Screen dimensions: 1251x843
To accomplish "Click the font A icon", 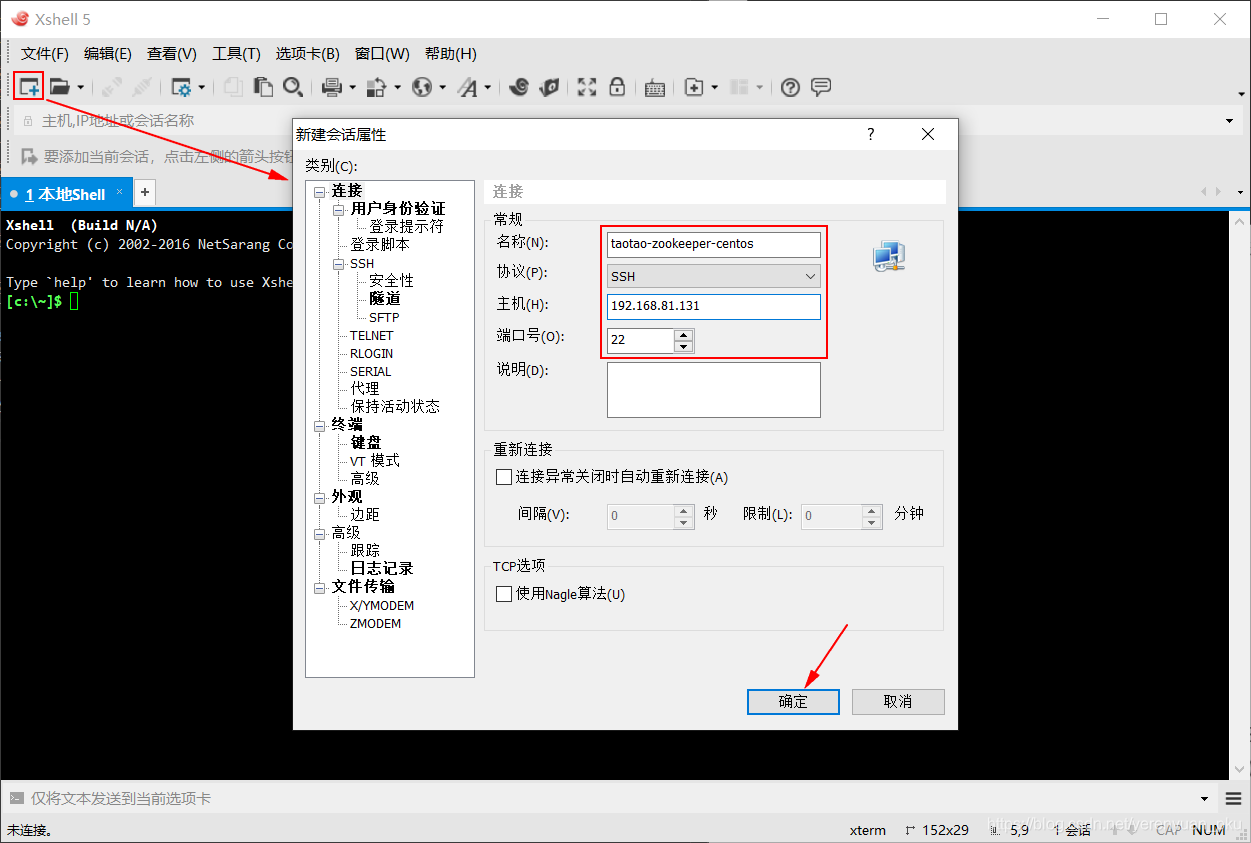I will (x=468, y=87).
